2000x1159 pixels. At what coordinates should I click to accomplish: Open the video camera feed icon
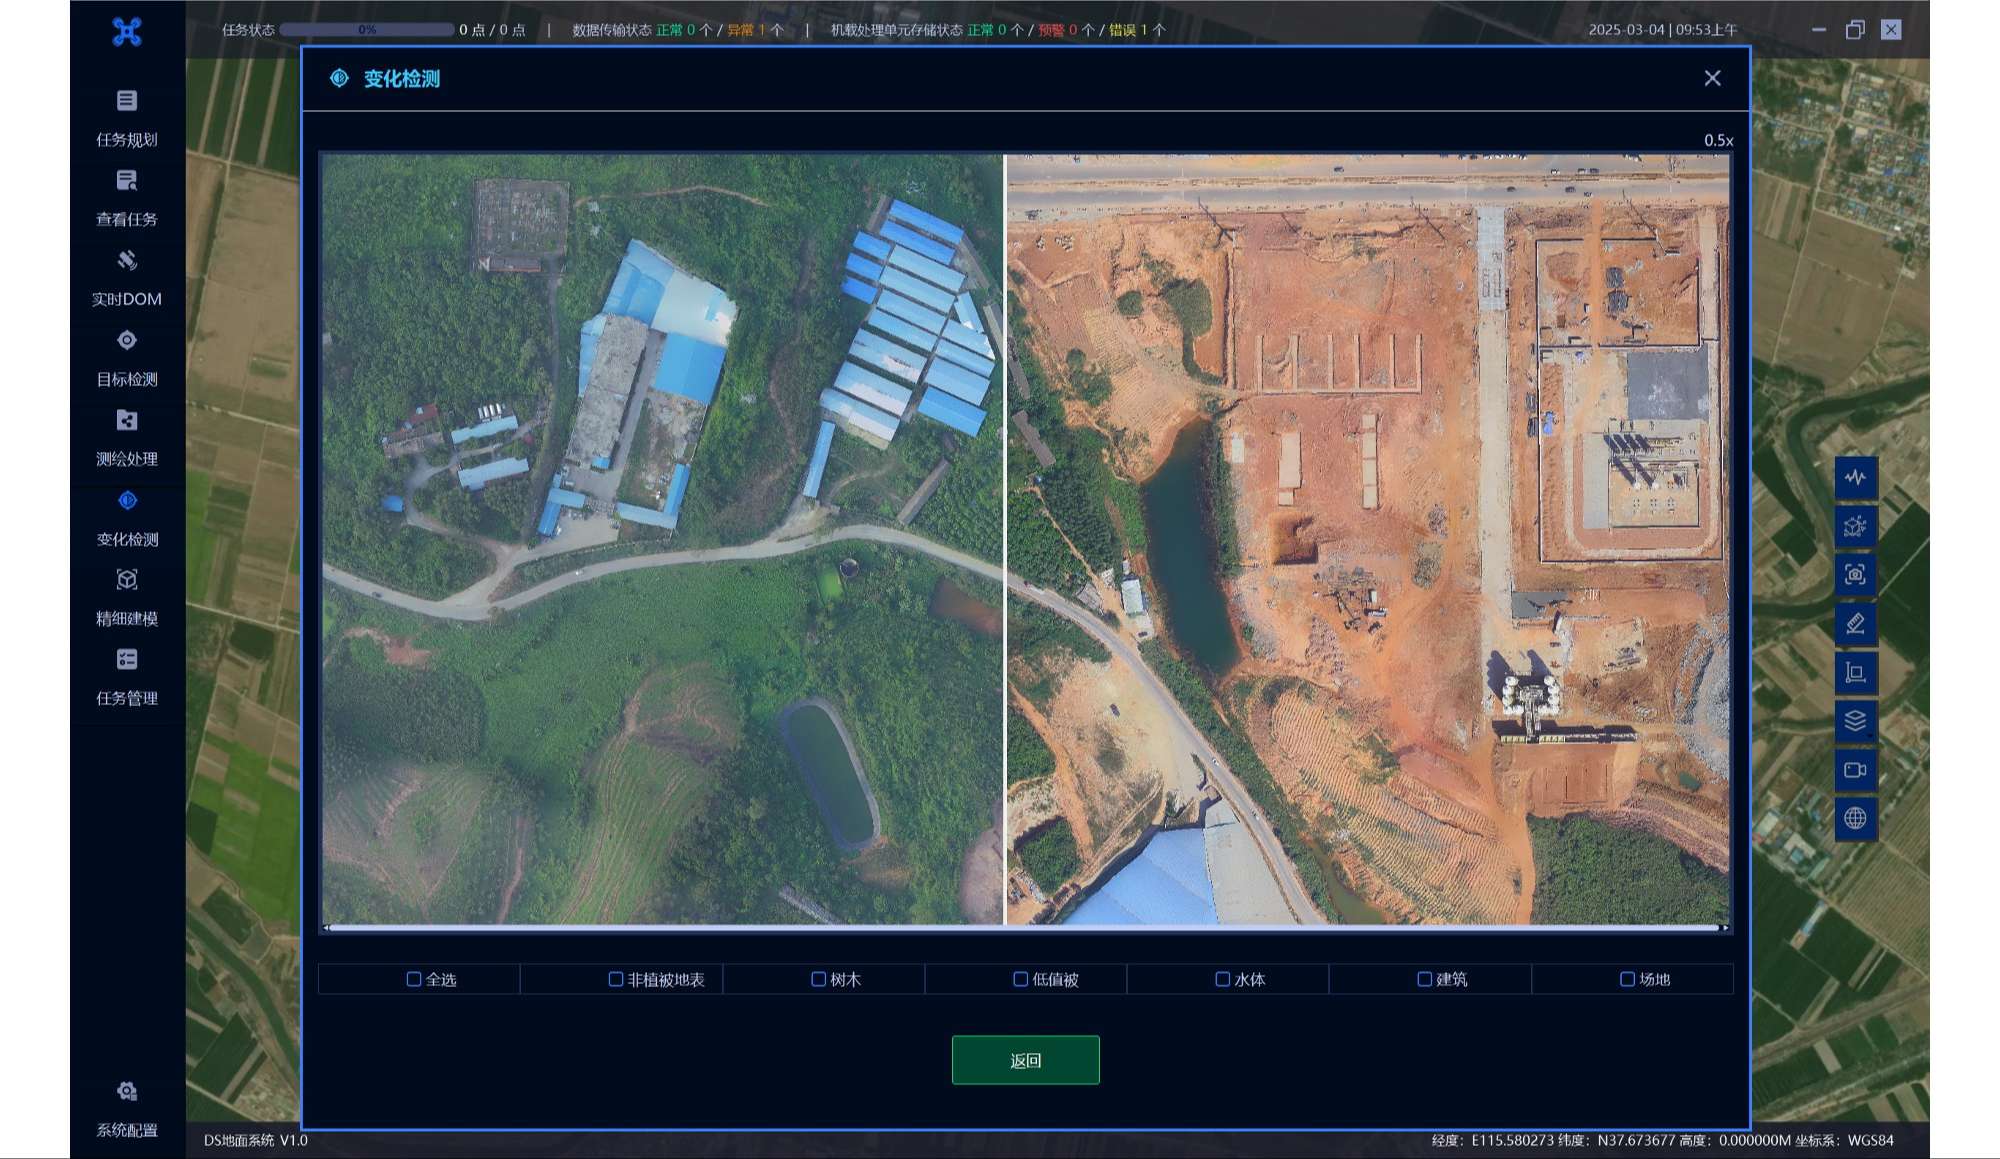click(x=1855, y=770)
